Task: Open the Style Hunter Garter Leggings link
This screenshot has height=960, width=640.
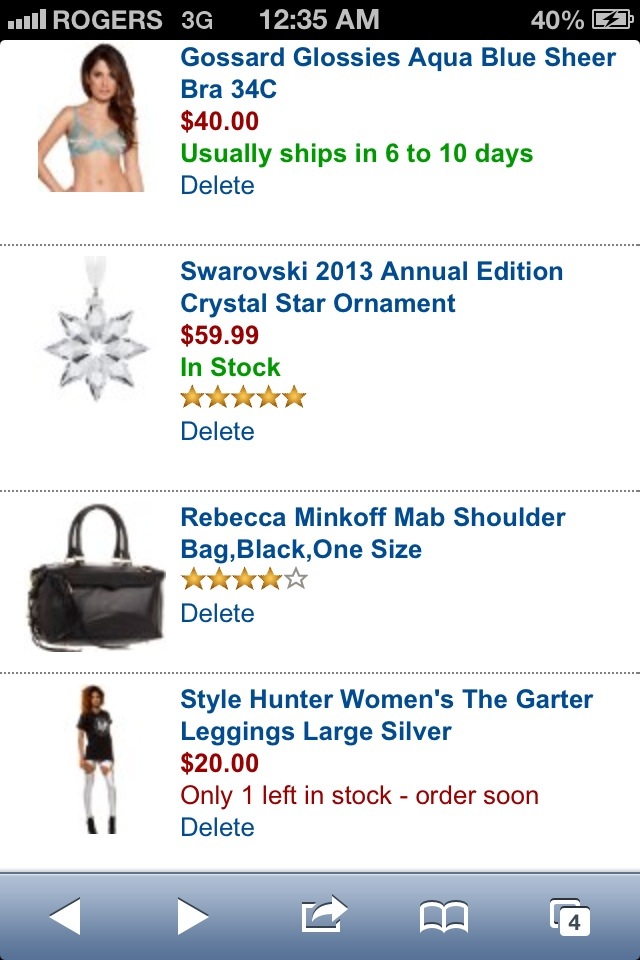Action: click(x=386, y=715)
